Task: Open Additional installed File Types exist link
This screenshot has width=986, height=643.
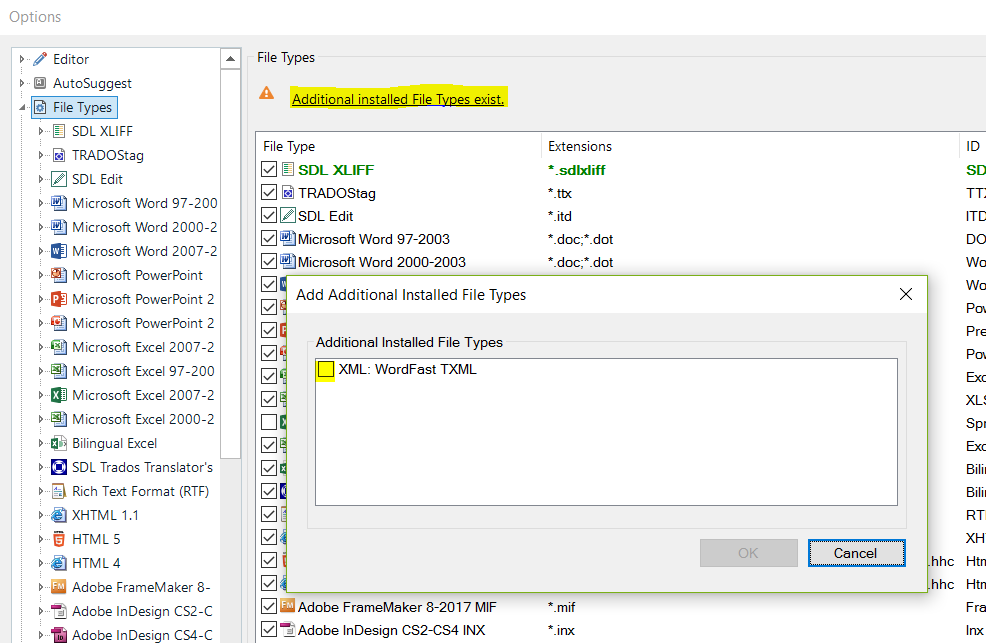Action: (x=398, y=99)
